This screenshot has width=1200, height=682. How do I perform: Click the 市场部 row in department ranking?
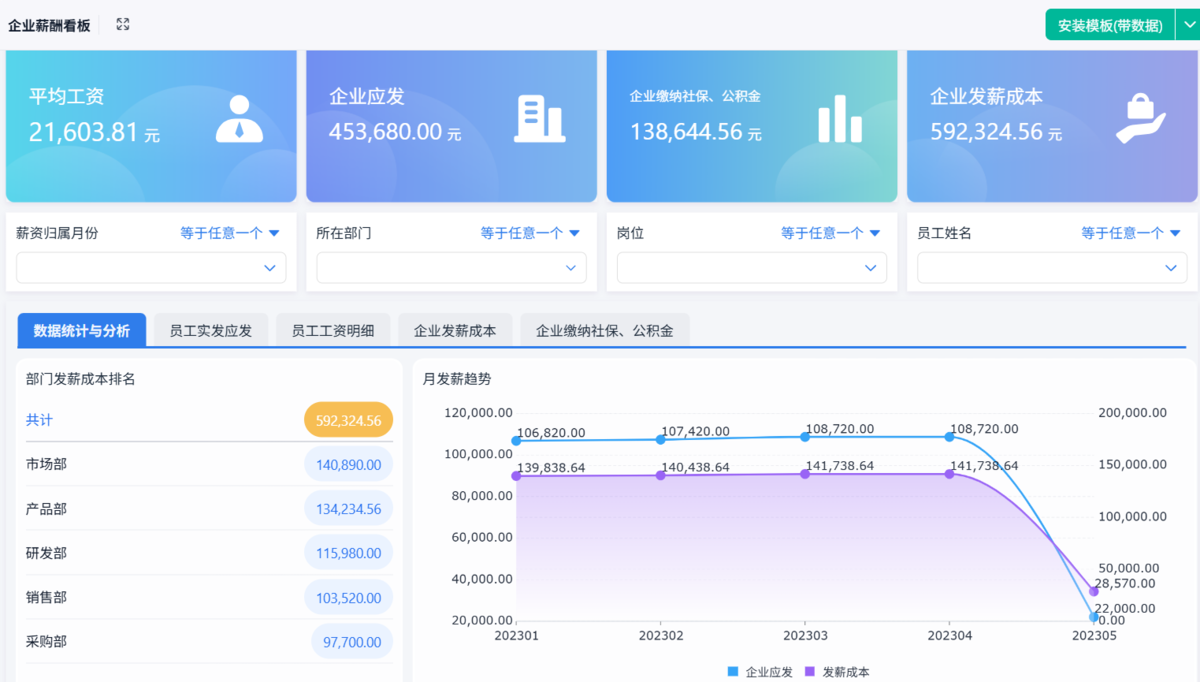(x=47, y=464)
